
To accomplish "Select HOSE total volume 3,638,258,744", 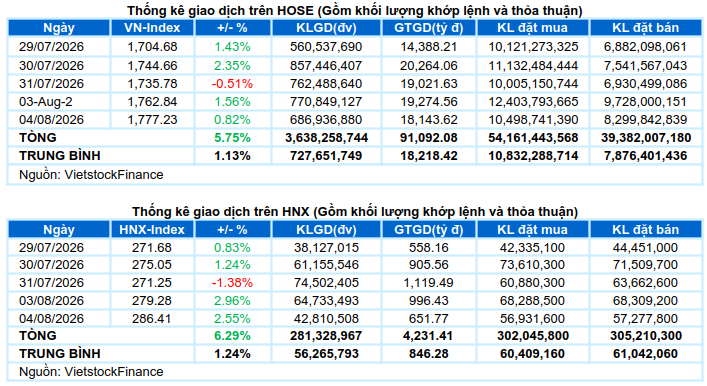I will (326, 138).
